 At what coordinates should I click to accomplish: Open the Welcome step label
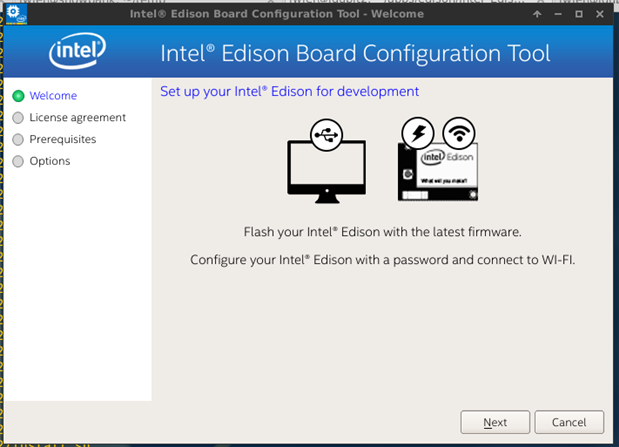click(x=53, y=96)
